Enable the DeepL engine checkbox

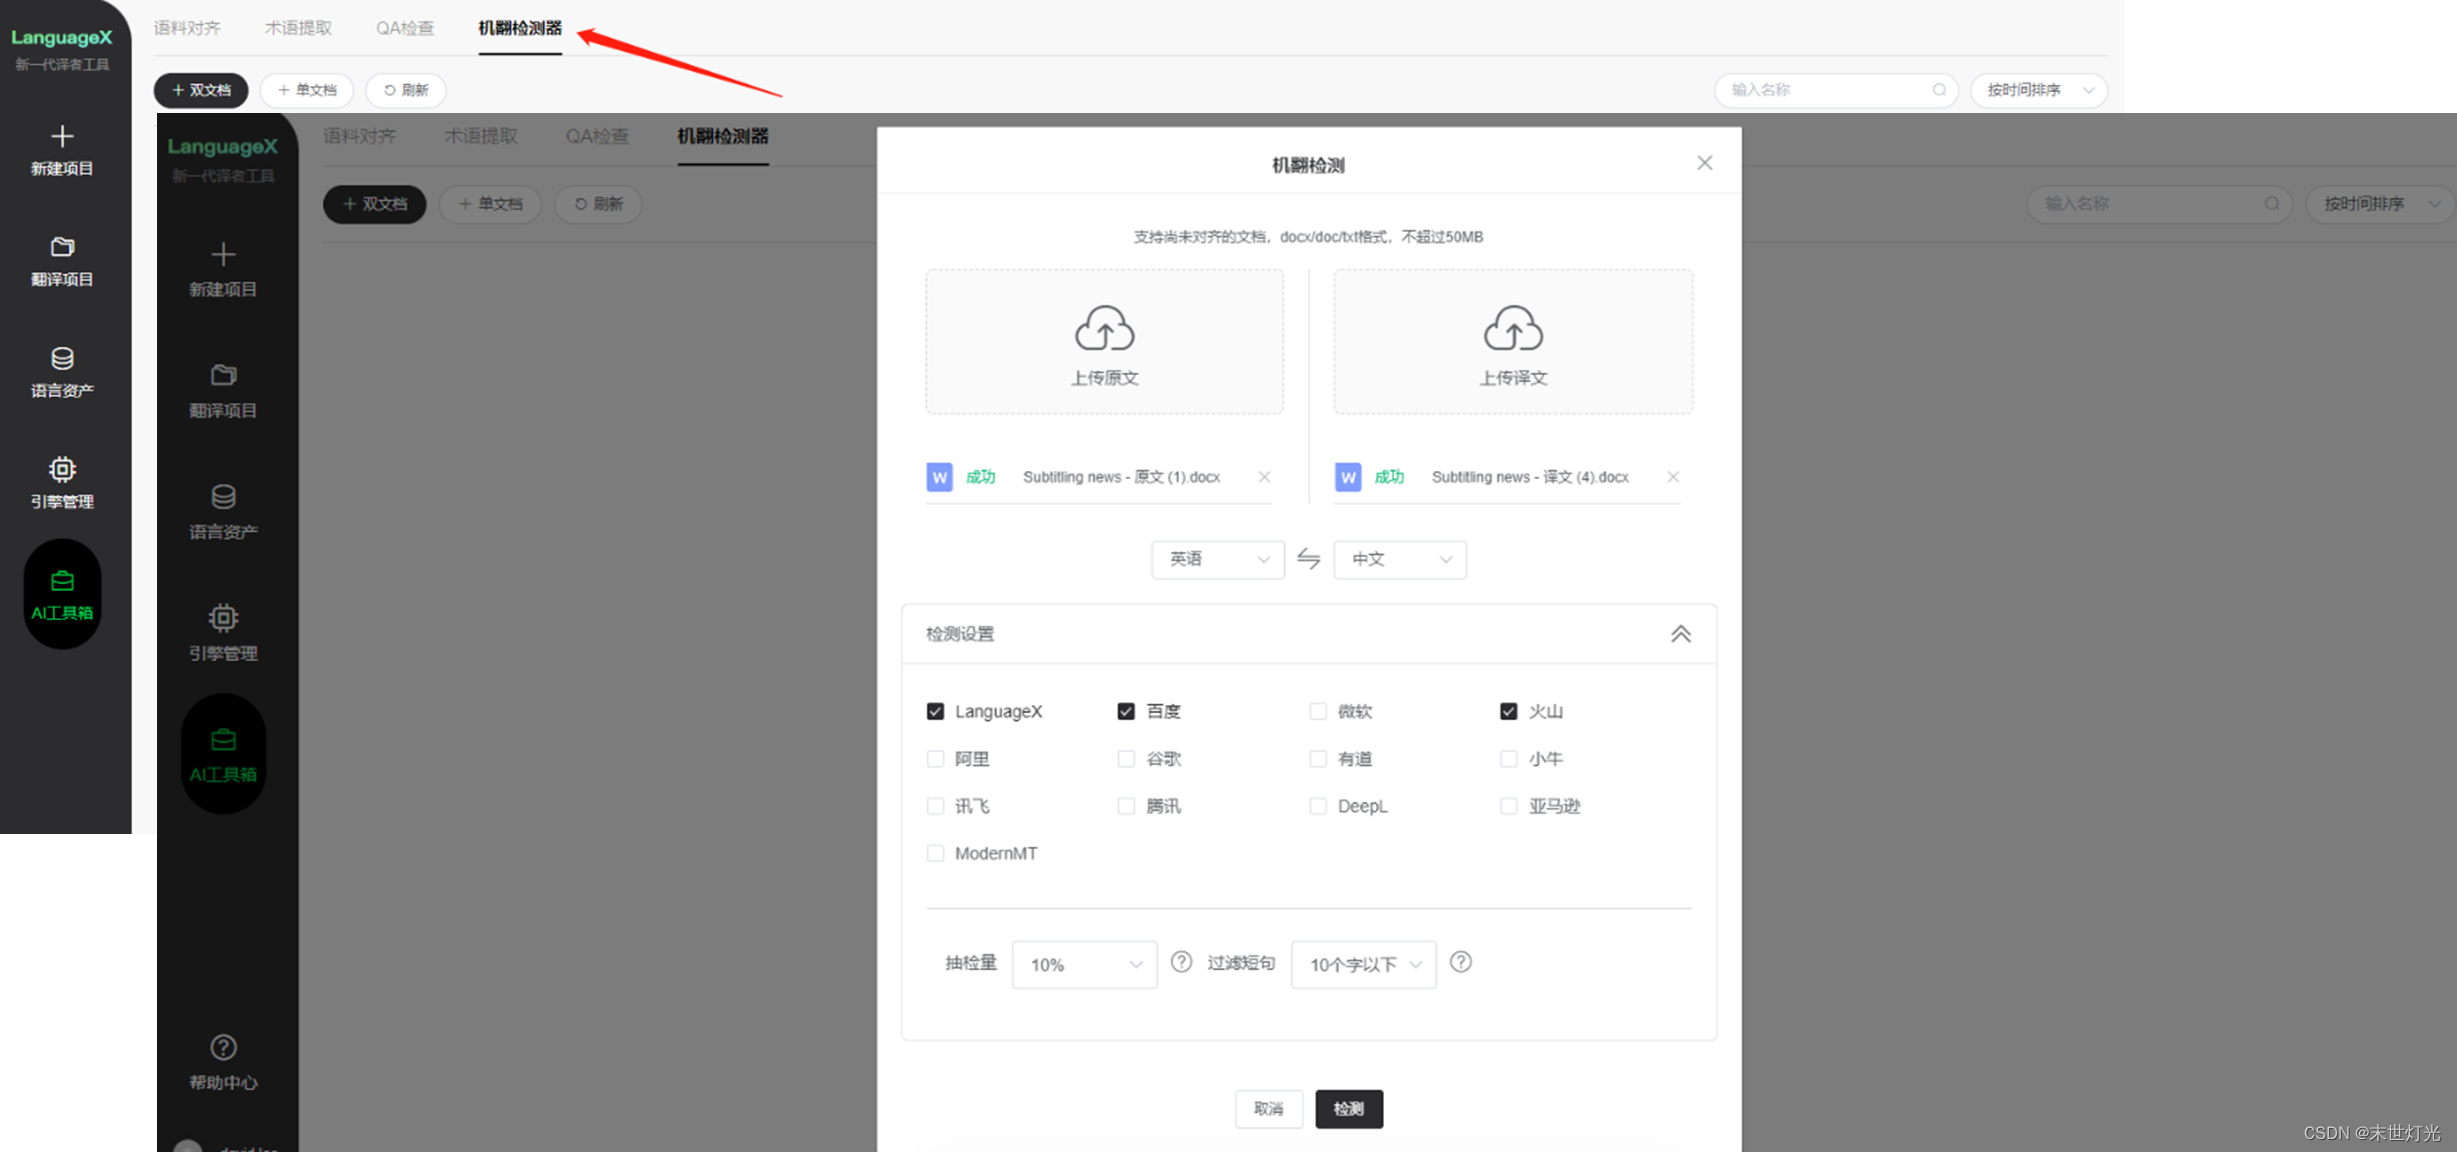(x=1318, y=806)
